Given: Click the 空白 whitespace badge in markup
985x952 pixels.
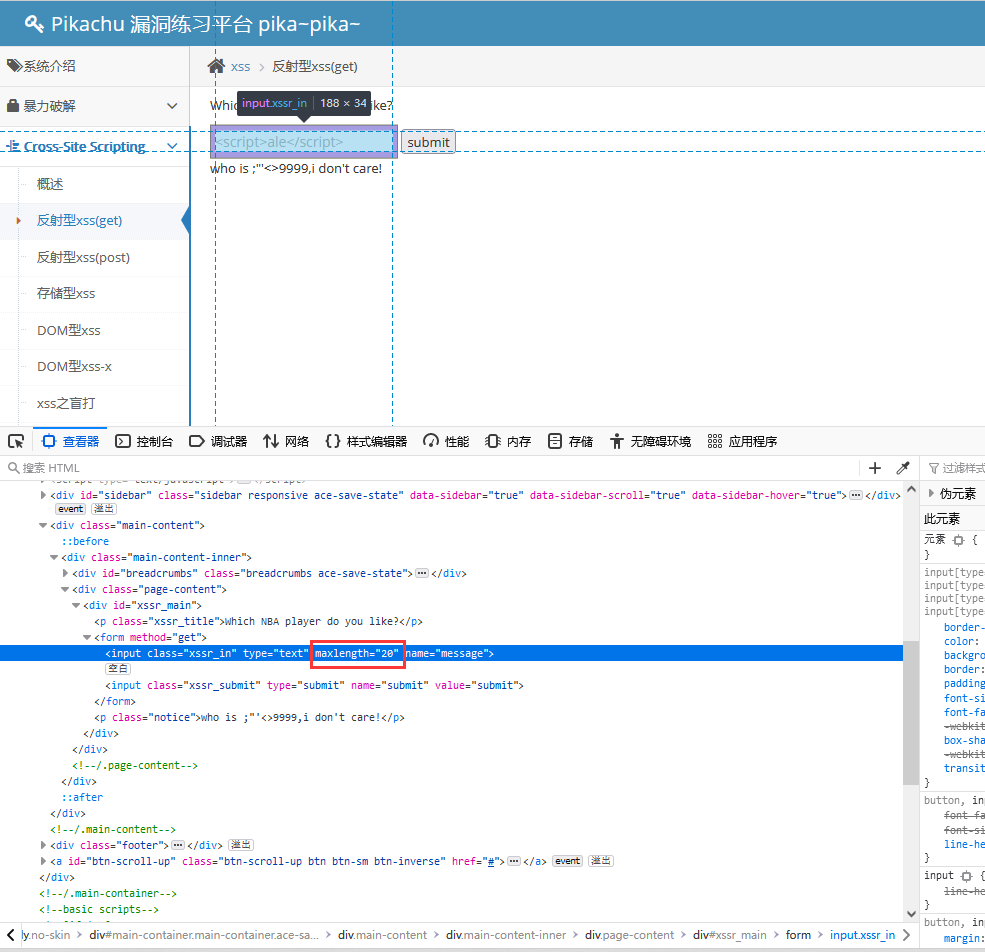Looking at the screenshot, I should click(x=117, y=669).
